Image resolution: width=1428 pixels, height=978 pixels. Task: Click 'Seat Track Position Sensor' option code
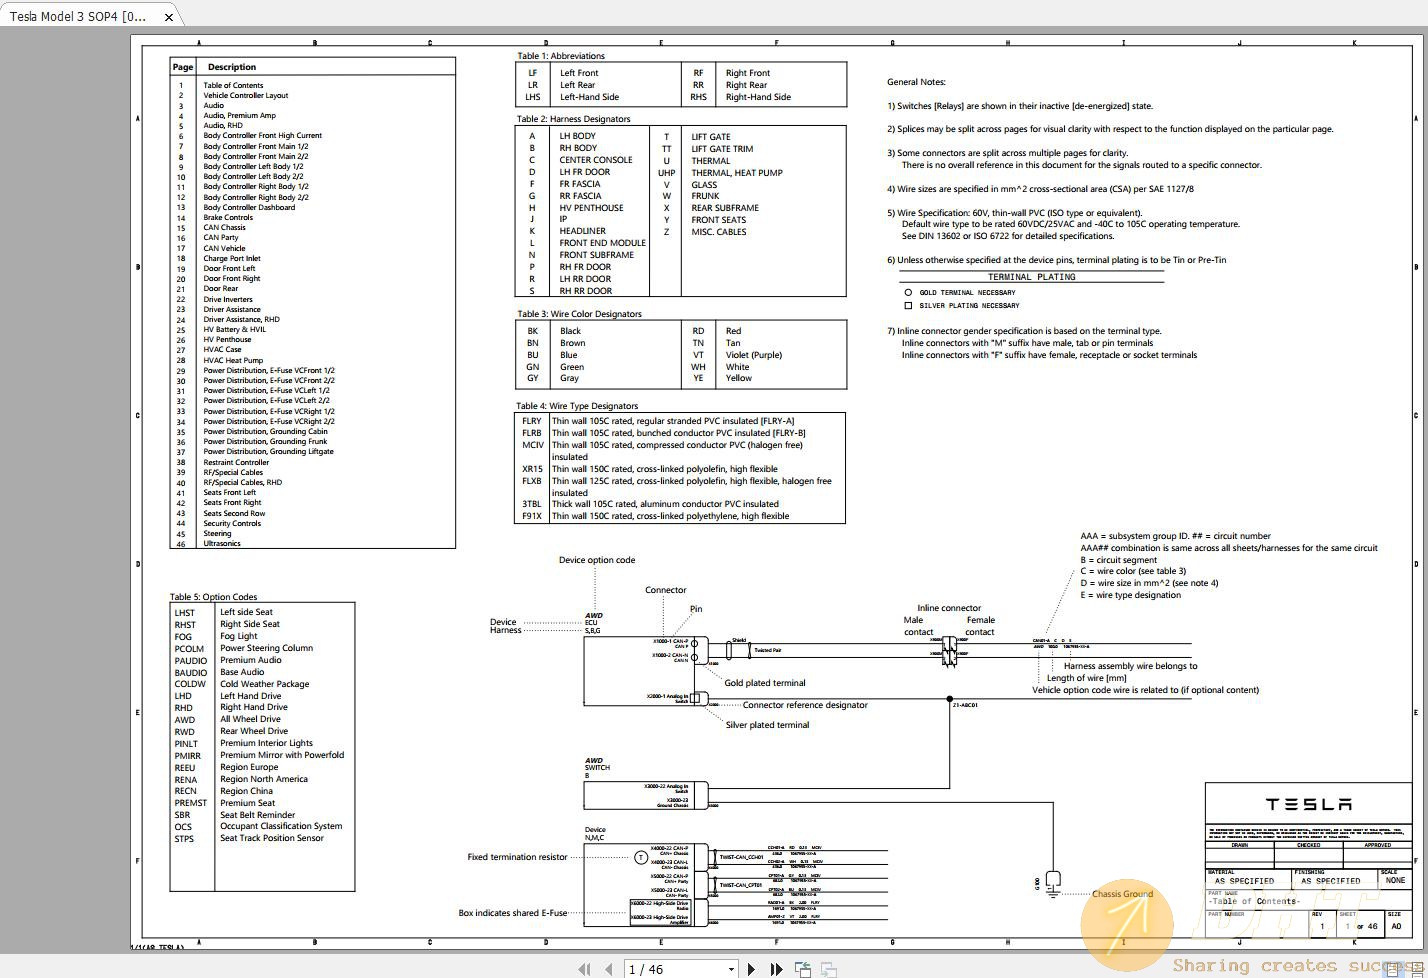tap(272, 838)
